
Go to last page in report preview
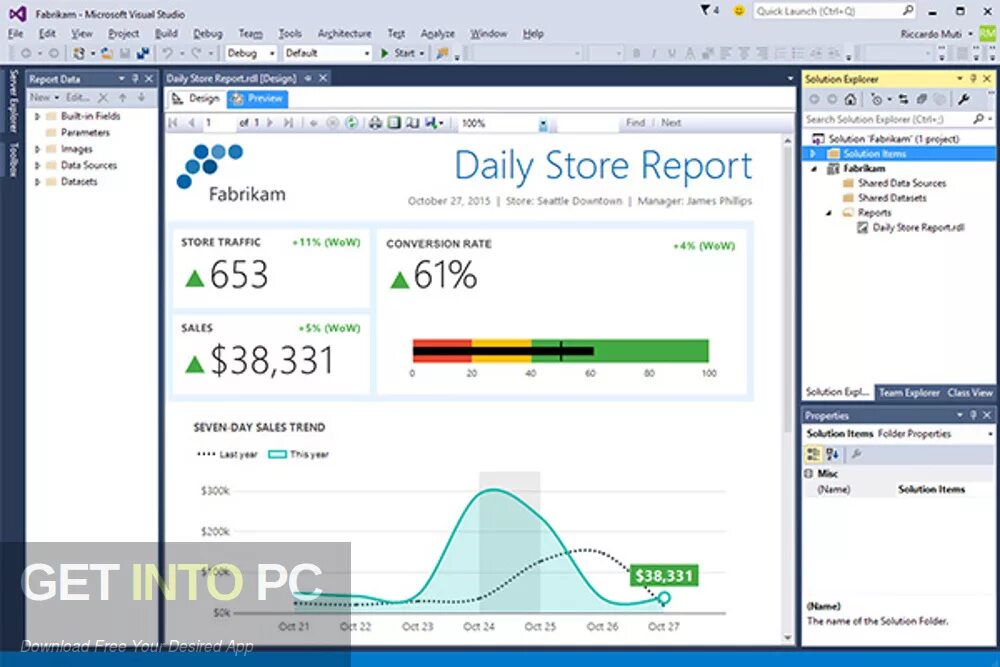[x=288, y=123]
